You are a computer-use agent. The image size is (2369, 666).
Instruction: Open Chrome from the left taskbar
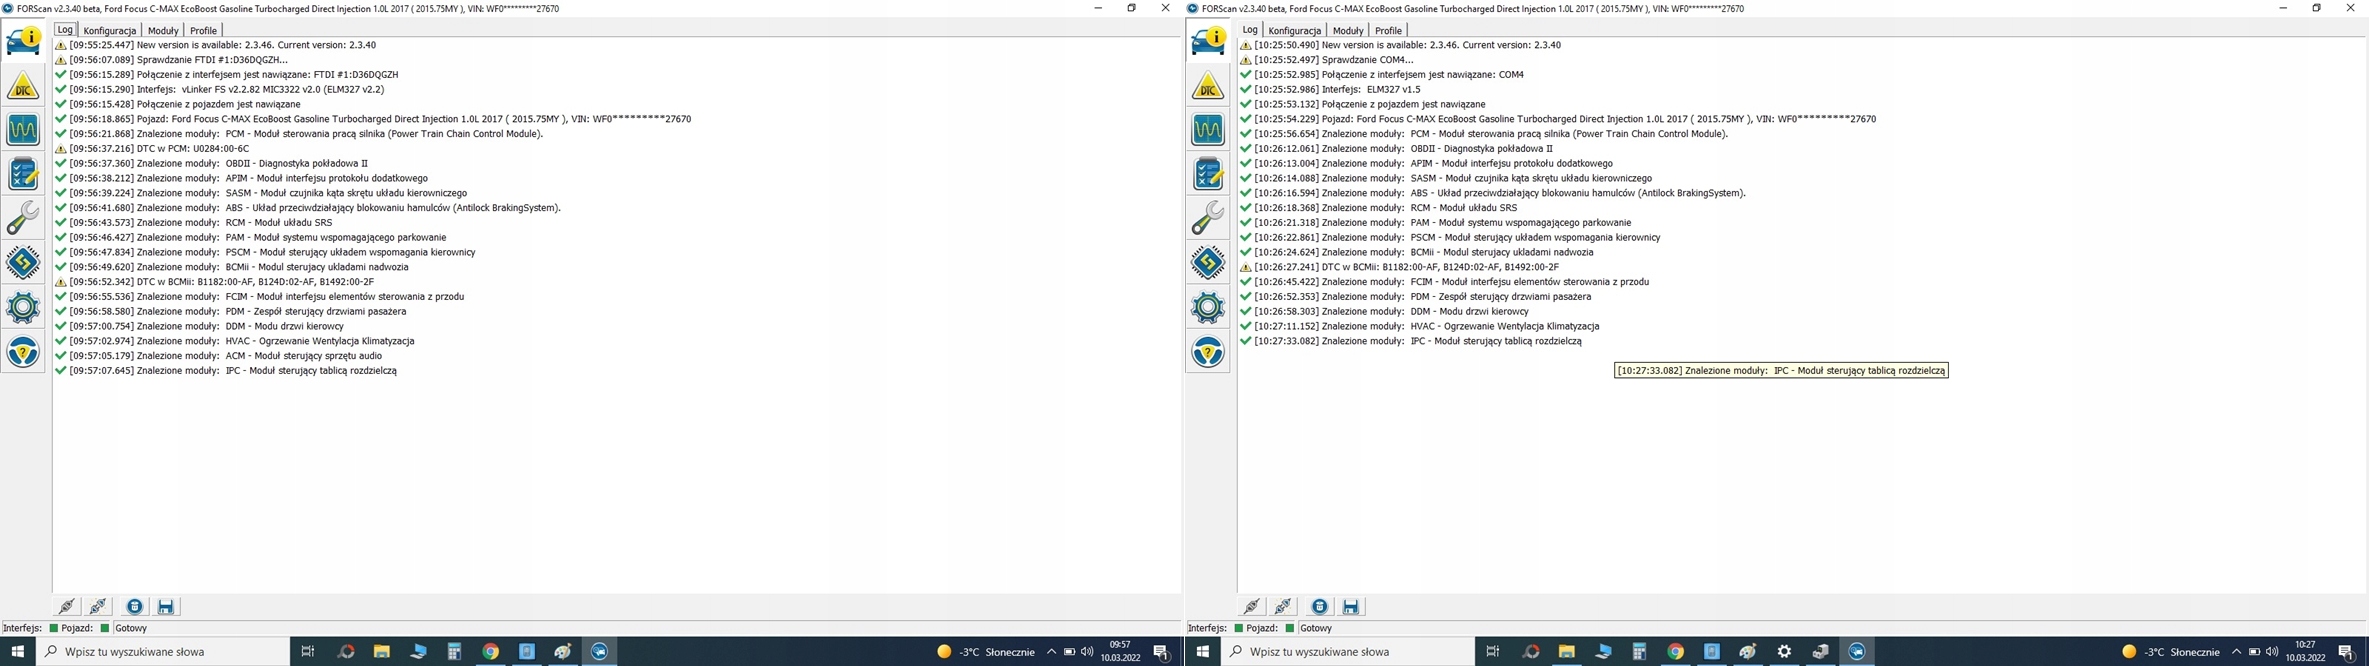click(490, 651)
